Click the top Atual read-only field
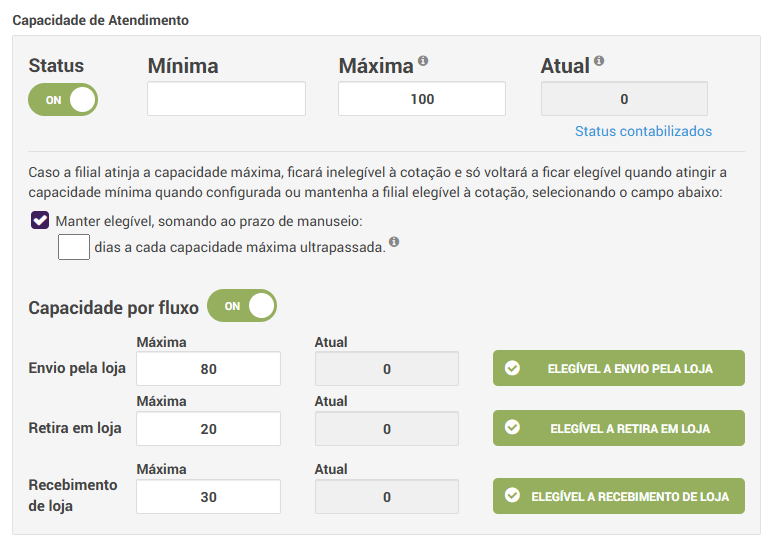Screen dimensions: 771x550 (623, 99)
